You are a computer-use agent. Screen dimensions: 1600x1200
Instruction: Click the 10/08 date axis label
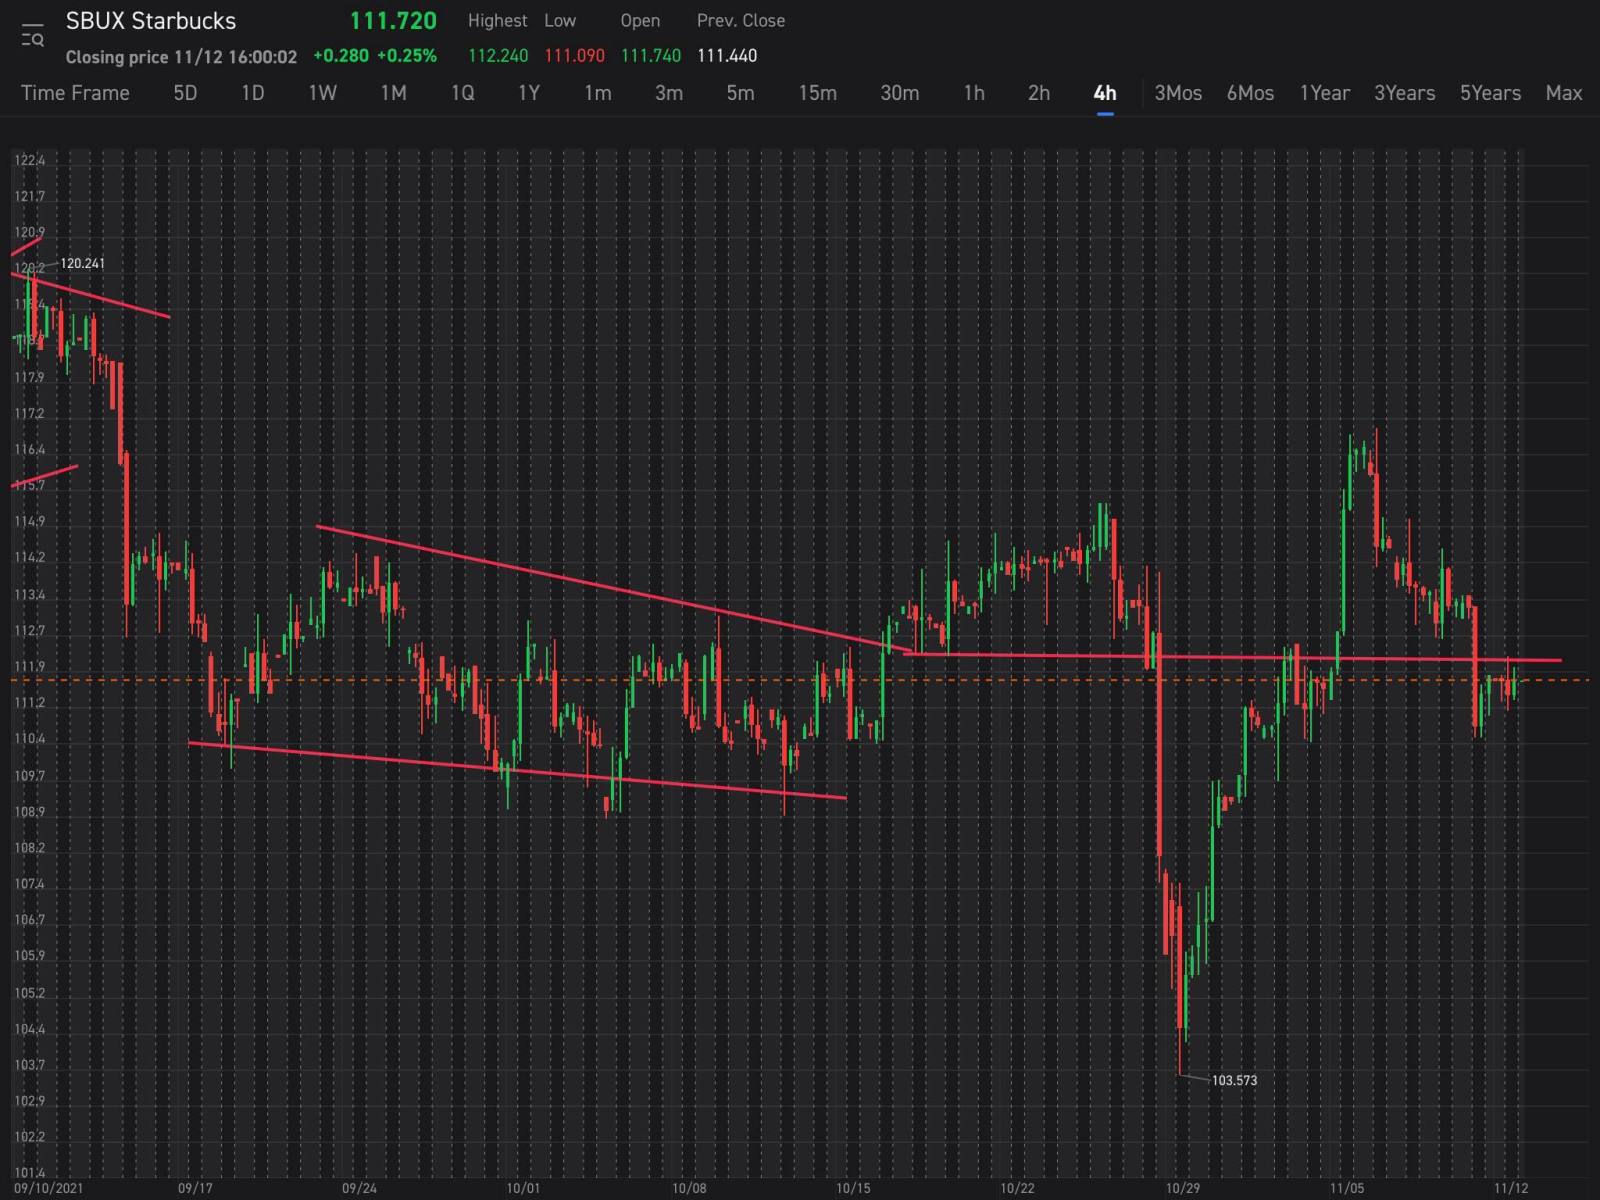pos(689,1188)
